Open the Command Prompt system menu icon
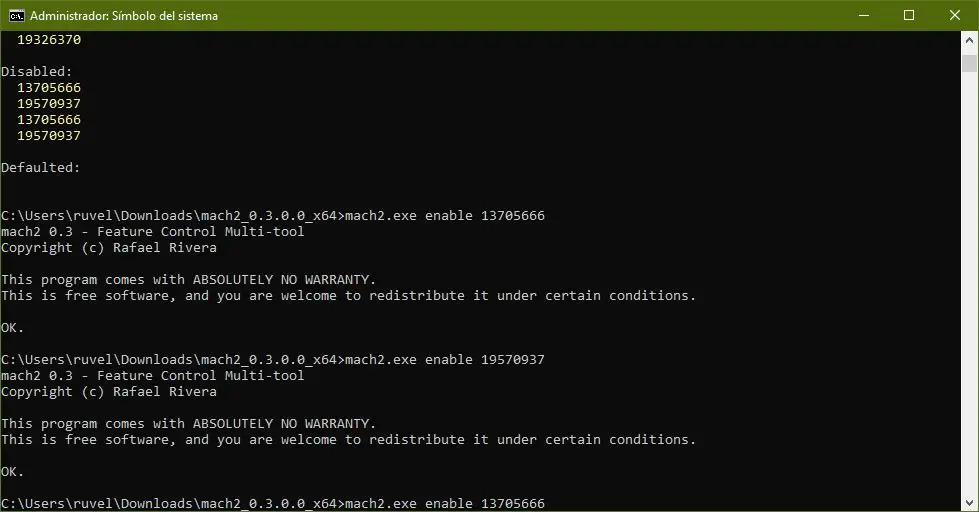 [x=16, y=15]
